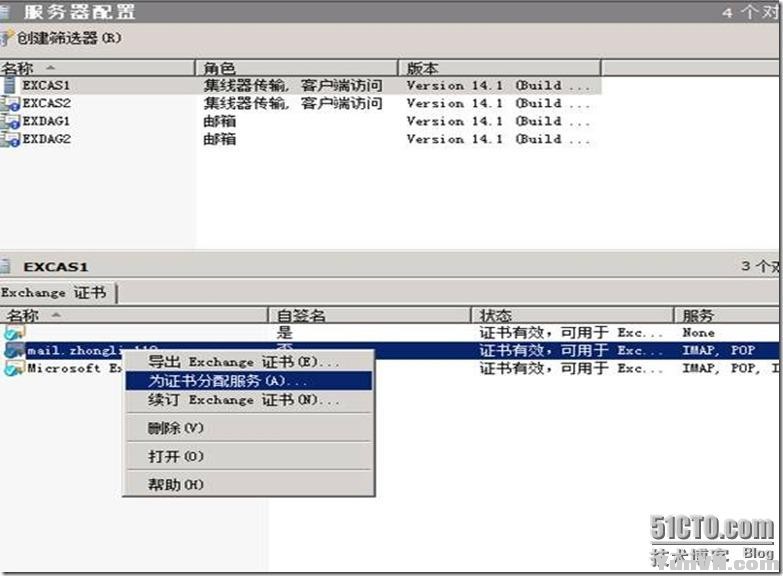Select EXDAG1 server row name
The image size is (783, 576).
[x=46, y=121]
